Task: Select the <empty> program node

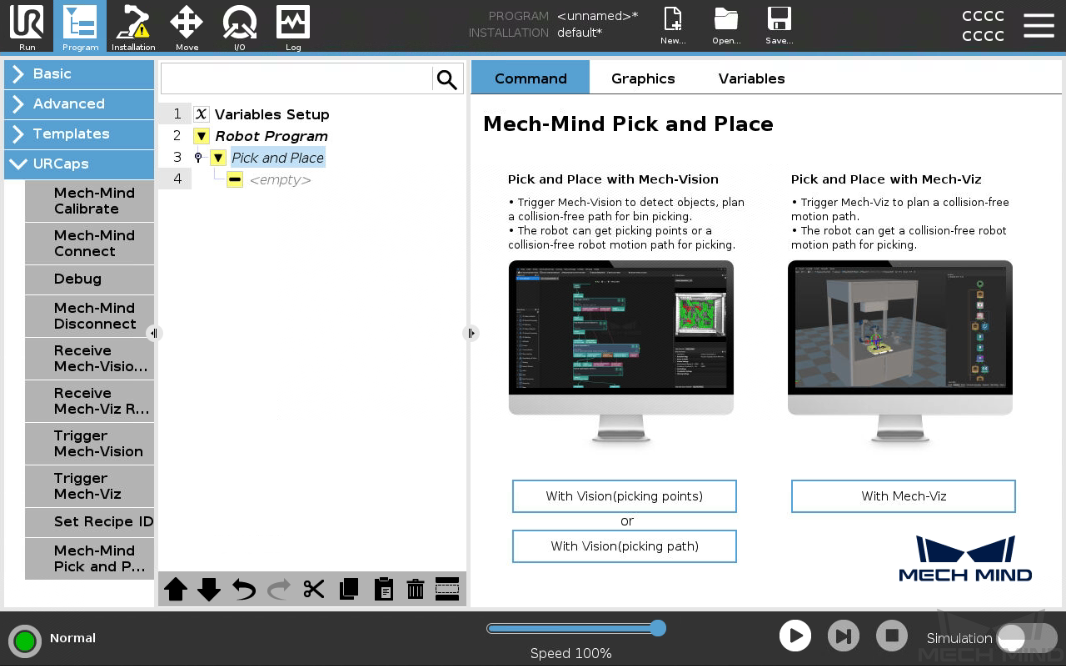Action: tap(280, 180)
